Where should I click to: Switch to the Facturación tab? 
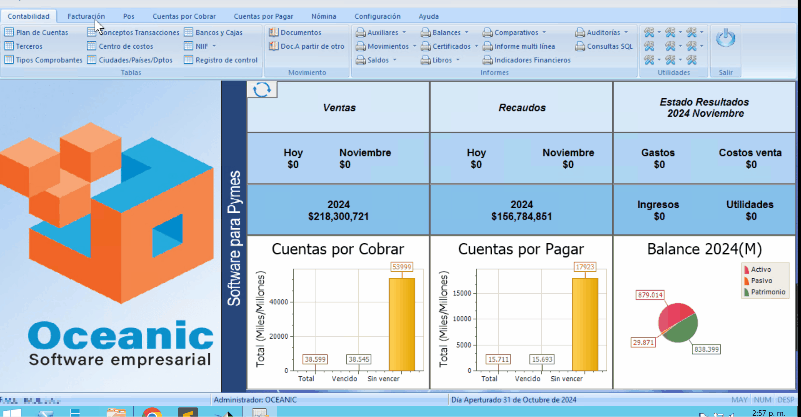[86, 16]
